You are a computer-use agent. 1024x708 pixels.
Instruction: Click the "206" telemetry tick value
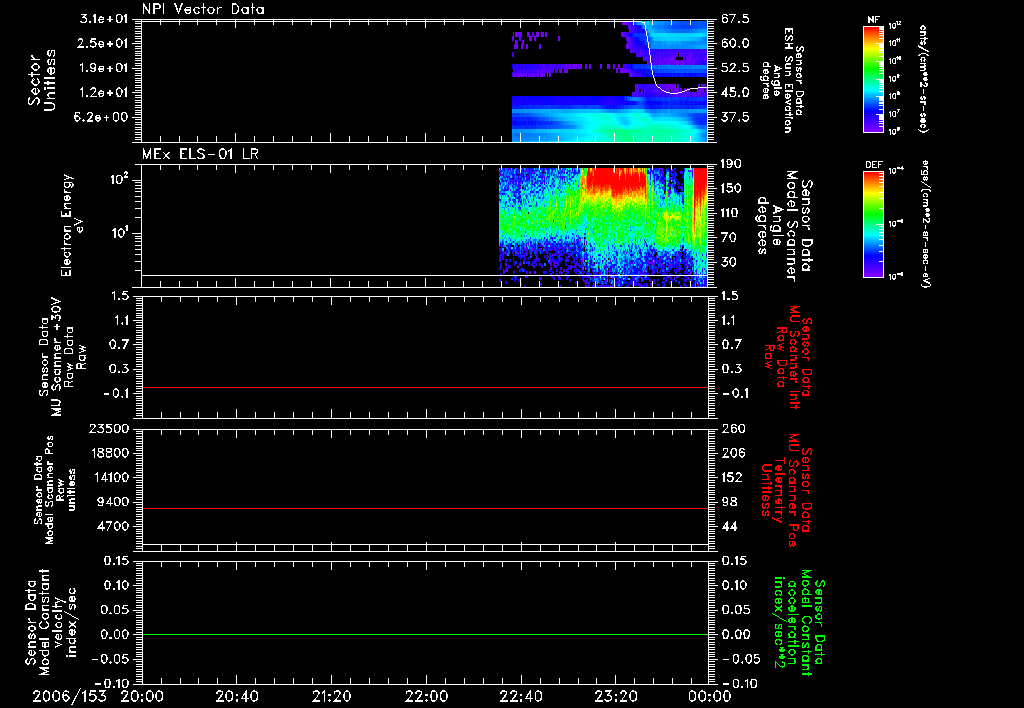tap(732, 453)
